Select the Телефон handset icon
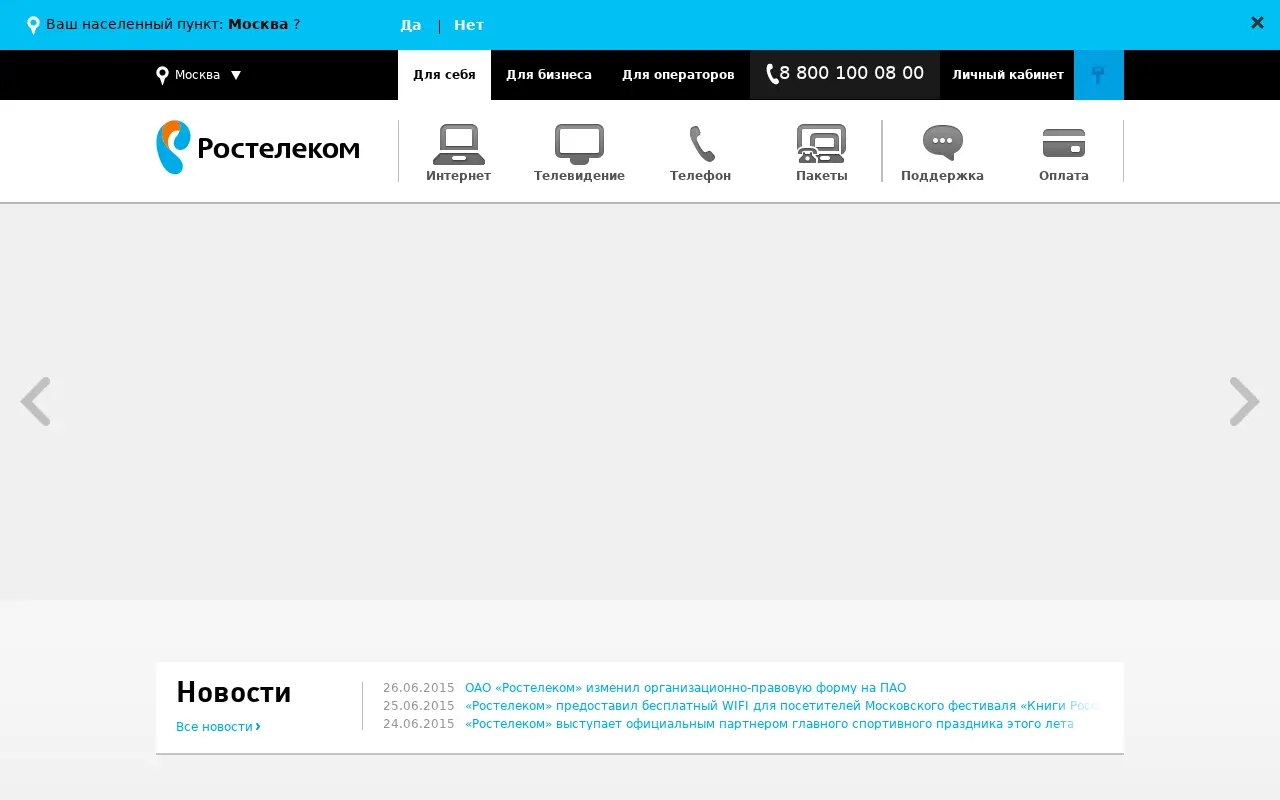The height and width of the screenshot is (800, 1280). 701,144
